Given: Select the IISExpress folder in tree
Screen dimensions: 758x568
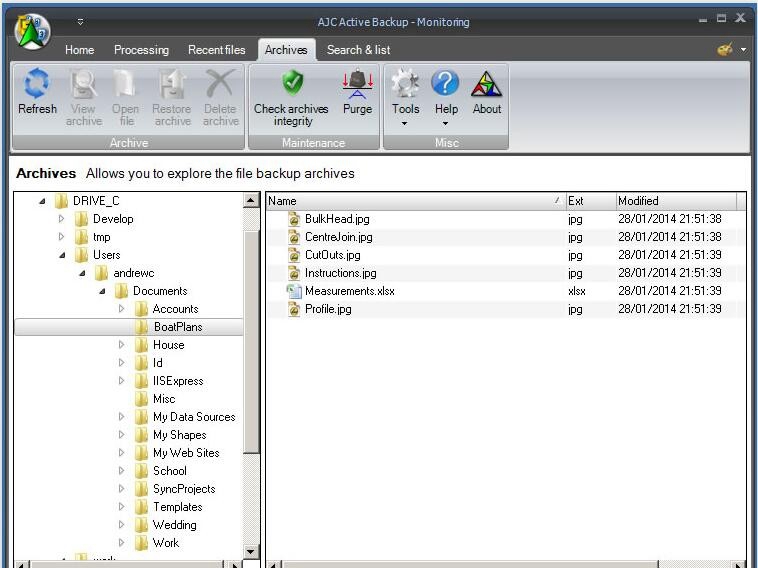Looking at the screenshot, I should point(178,381).
